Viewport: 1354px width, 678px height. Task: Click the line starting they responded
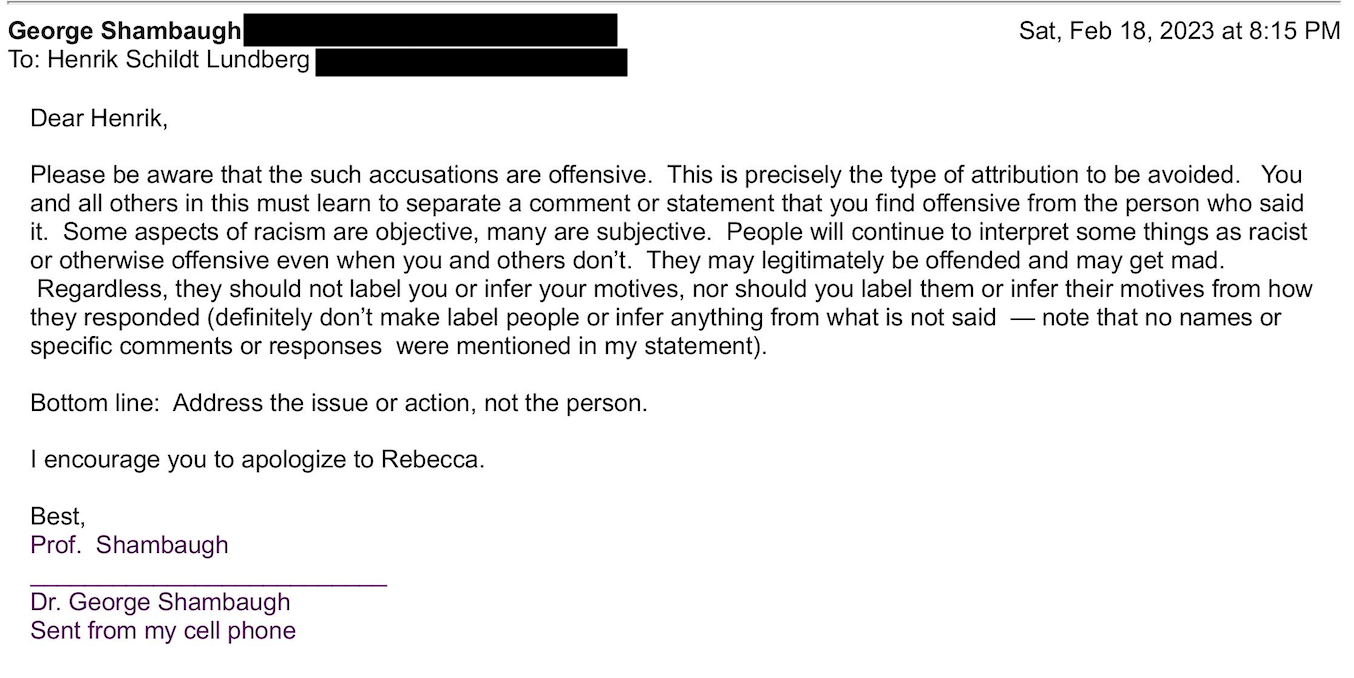[x=656, y=318]
